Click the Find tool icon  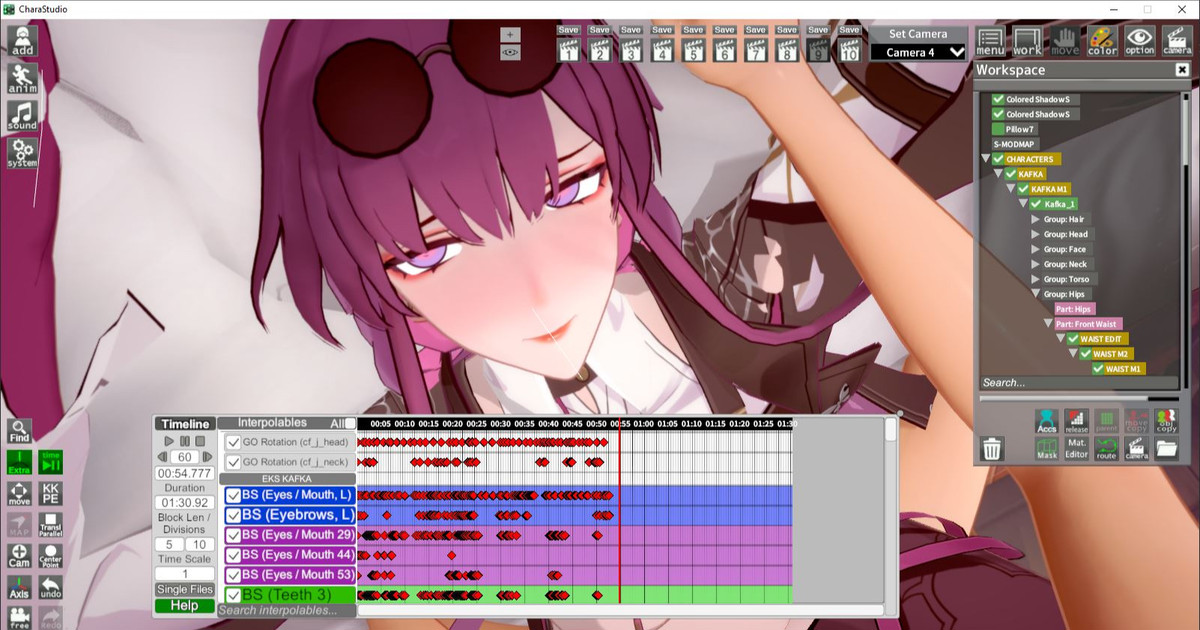tap(19, 431)
